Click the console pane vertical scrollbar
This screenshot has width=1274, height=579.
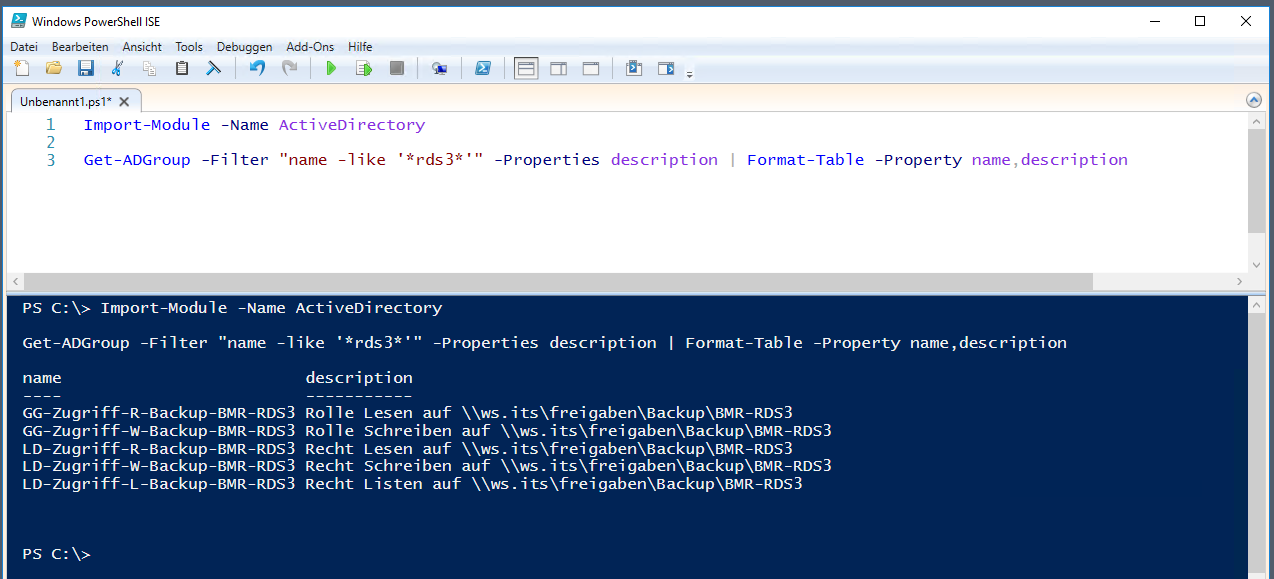click(x=1256, y=437)
